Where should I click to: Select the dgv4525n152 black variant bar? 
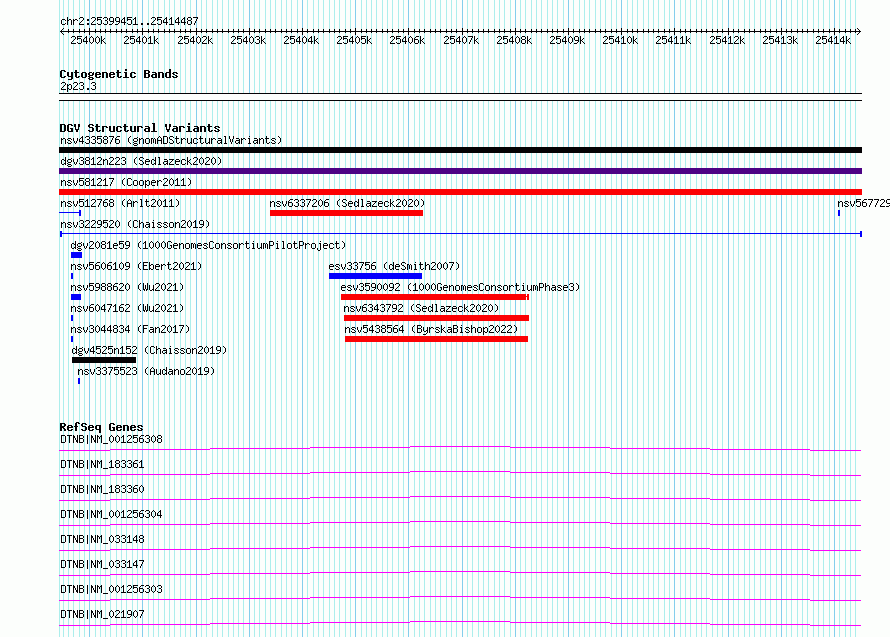tap(104, 360)
